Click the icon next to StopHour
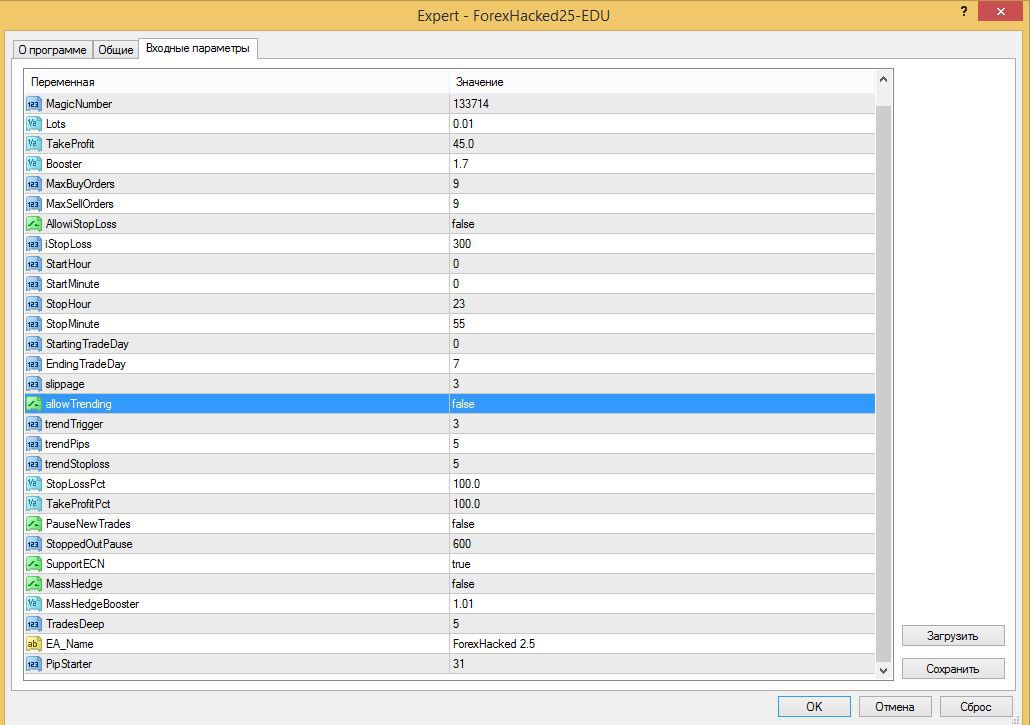The height and width of the screenshot is (725, 1030). click(34, 304)
